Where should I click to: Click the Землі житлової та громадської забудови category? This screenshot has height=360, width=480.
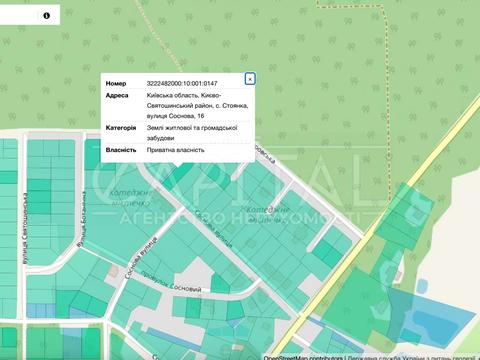pos(192,133)
